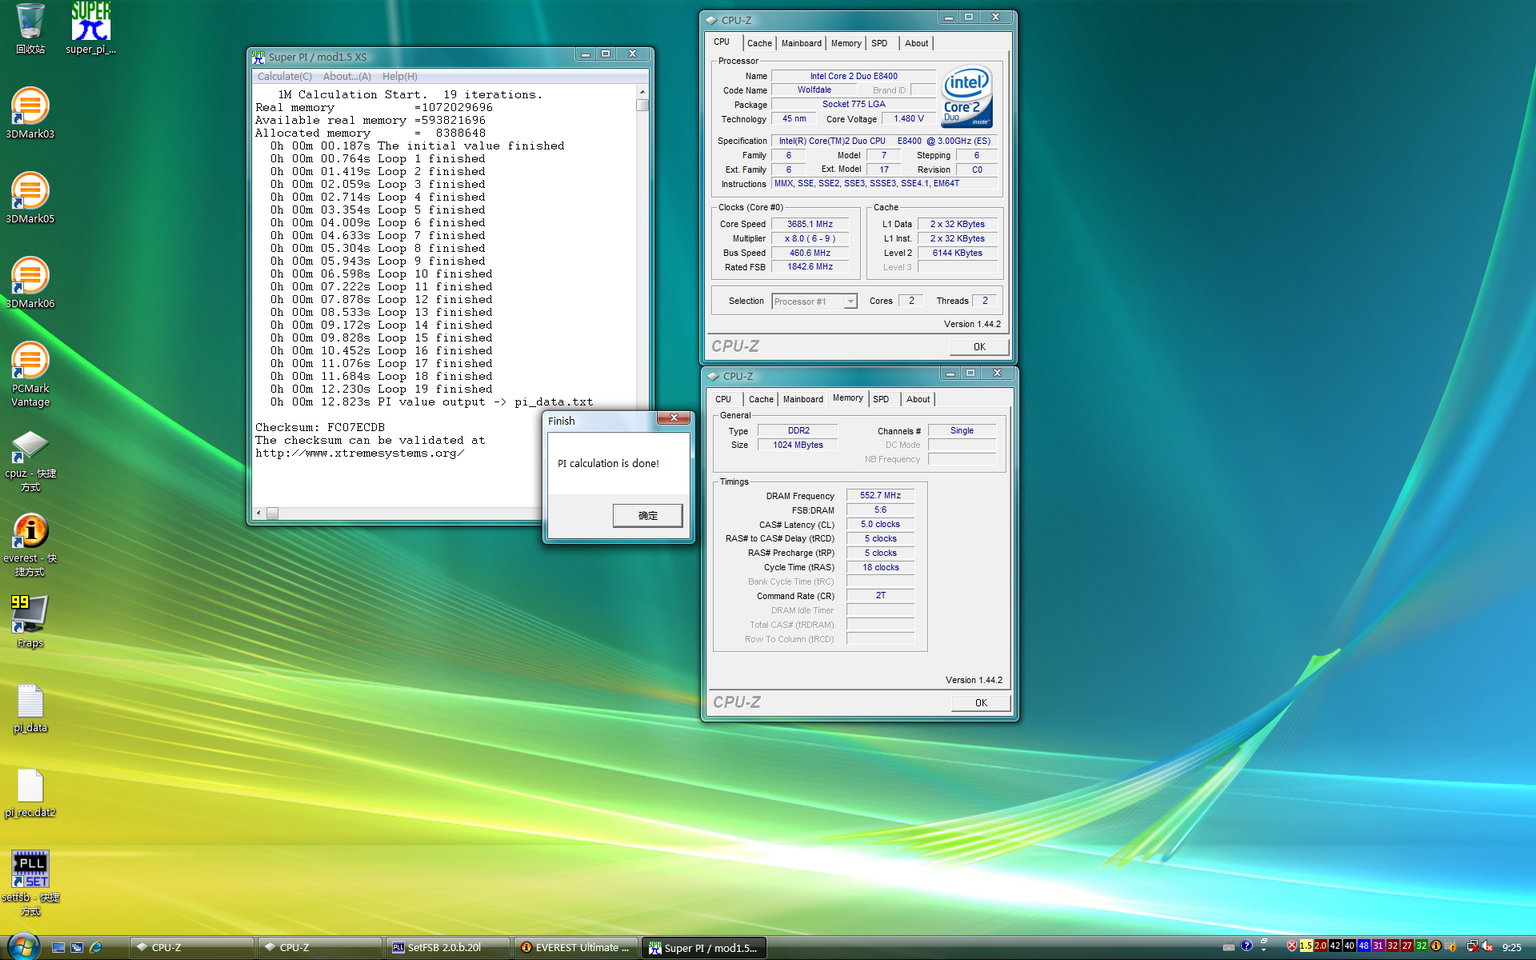Image resolution: width=1536 pixels, height=960 pixels.
Task: Click the blue help question mark tray icon
Action: coord(1246,946)
